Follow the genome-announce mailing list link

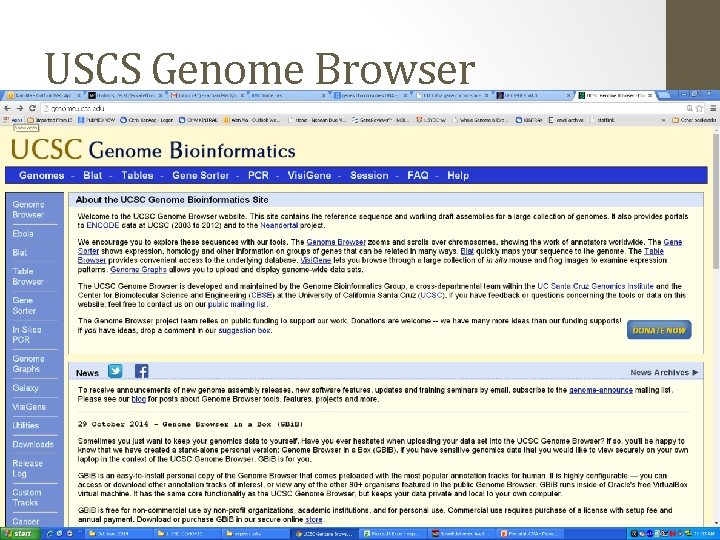pyautogui.click(x=601, y=390)
